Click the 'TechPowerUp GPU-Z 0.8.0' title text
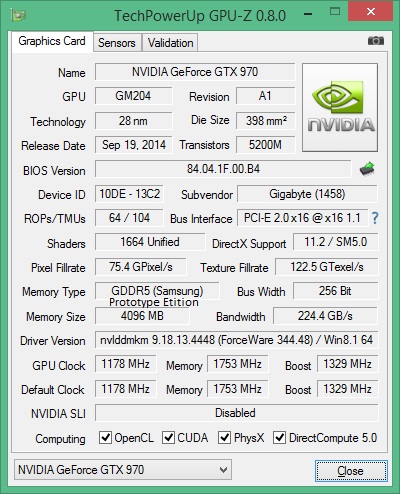The width and height of the screenshot is (400, 494). (x=200, y=16)
